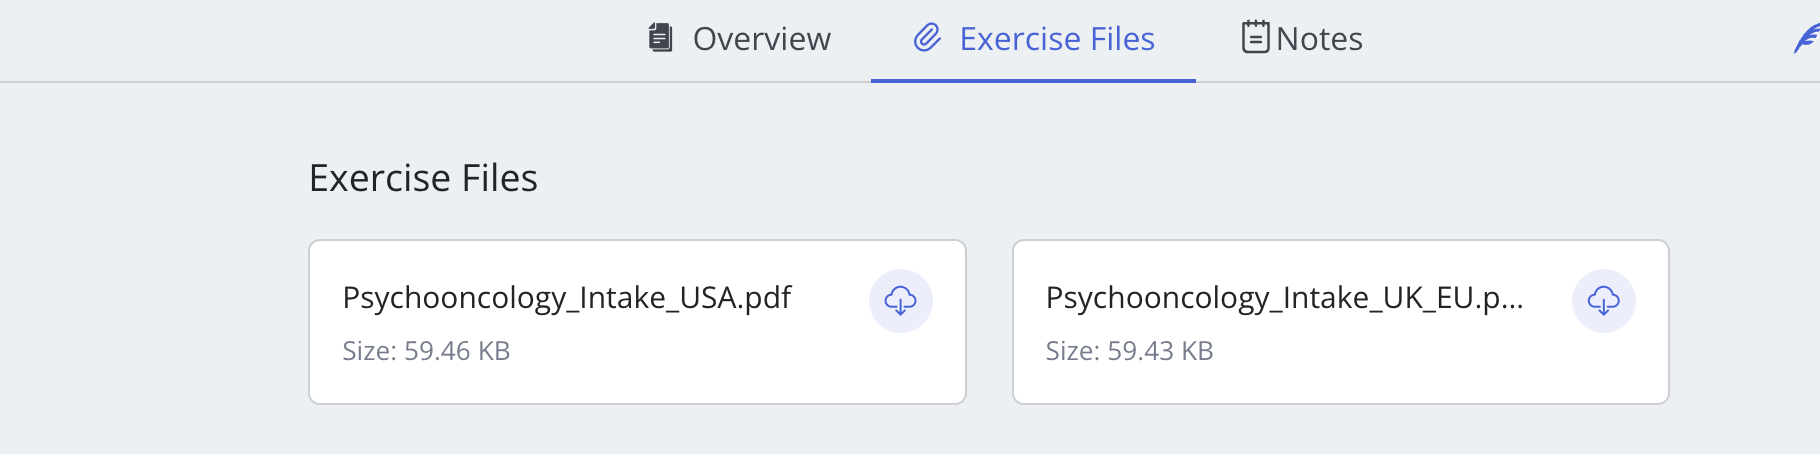Click the '.pdf' extension of the USA file
Viewport: 1820px width, 454px height.
pyautogui.click(x=767, y=298)
